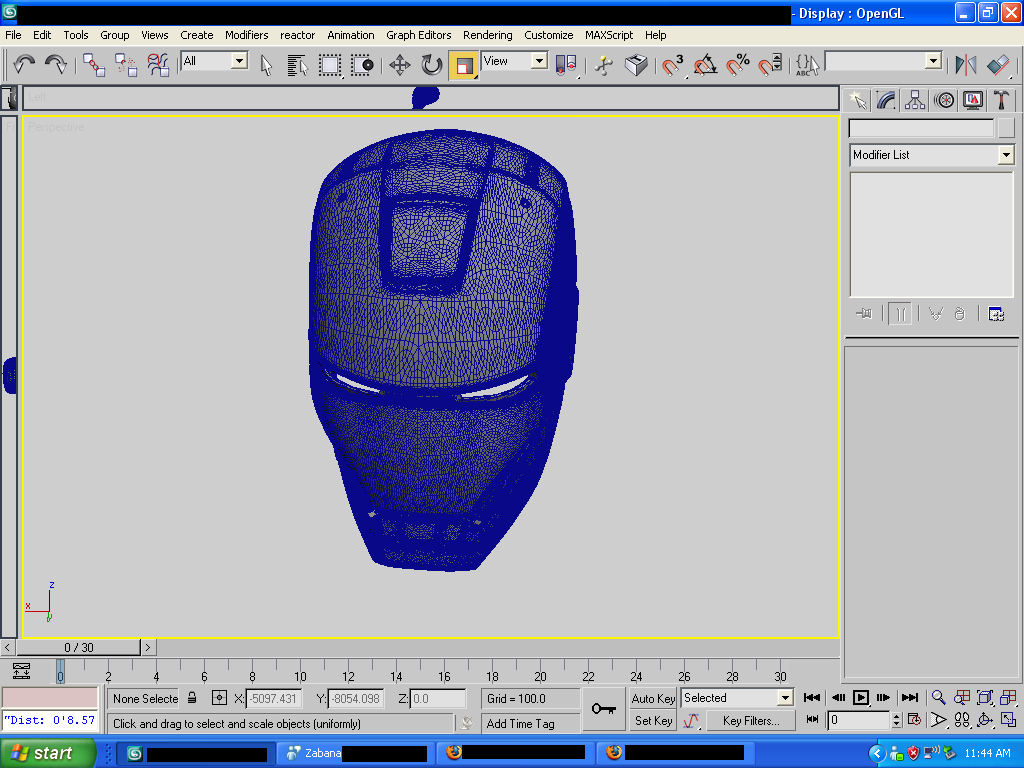Click the Zoom magnifier viewport control

click(x=938, y=698)
